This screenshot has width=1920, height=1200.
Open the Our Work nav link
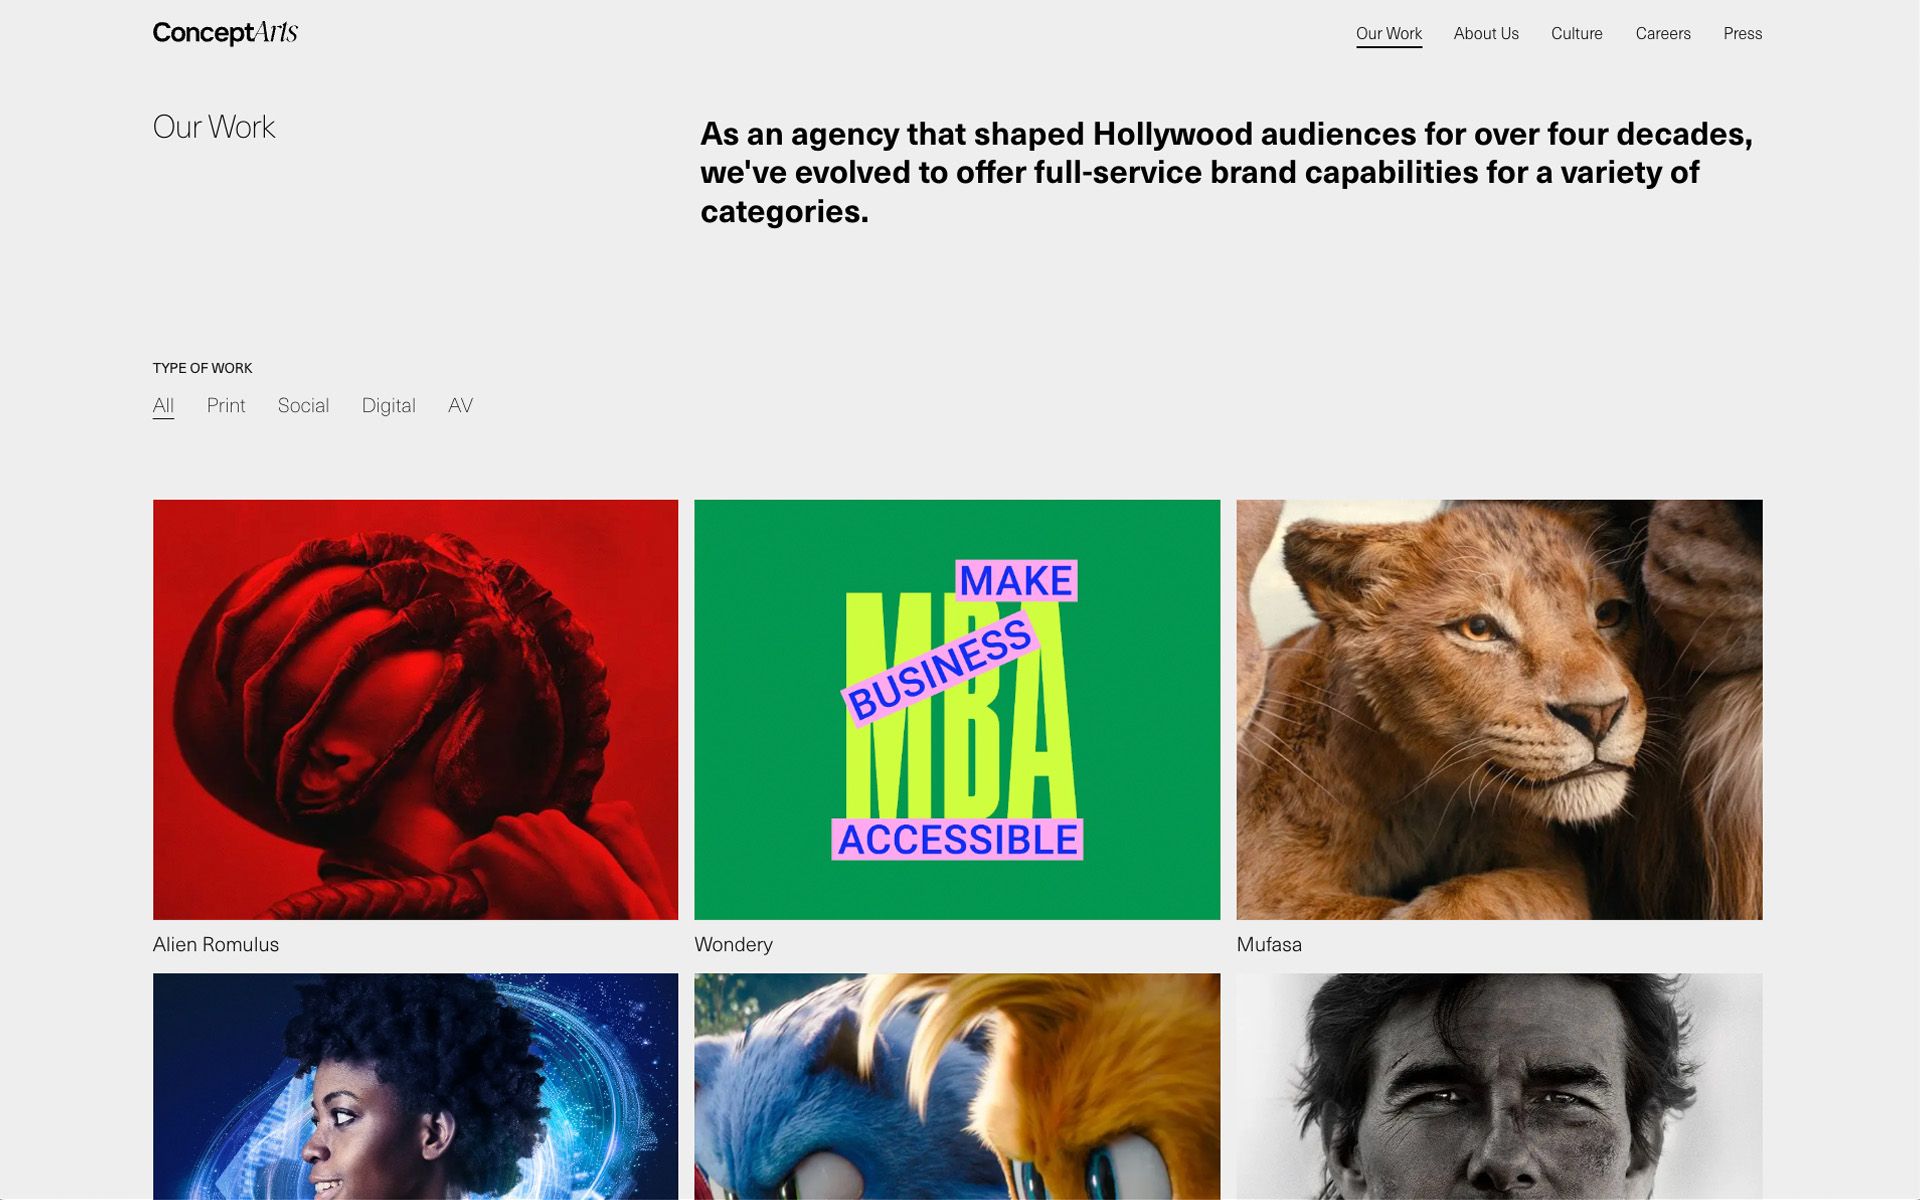[1388, 34]
